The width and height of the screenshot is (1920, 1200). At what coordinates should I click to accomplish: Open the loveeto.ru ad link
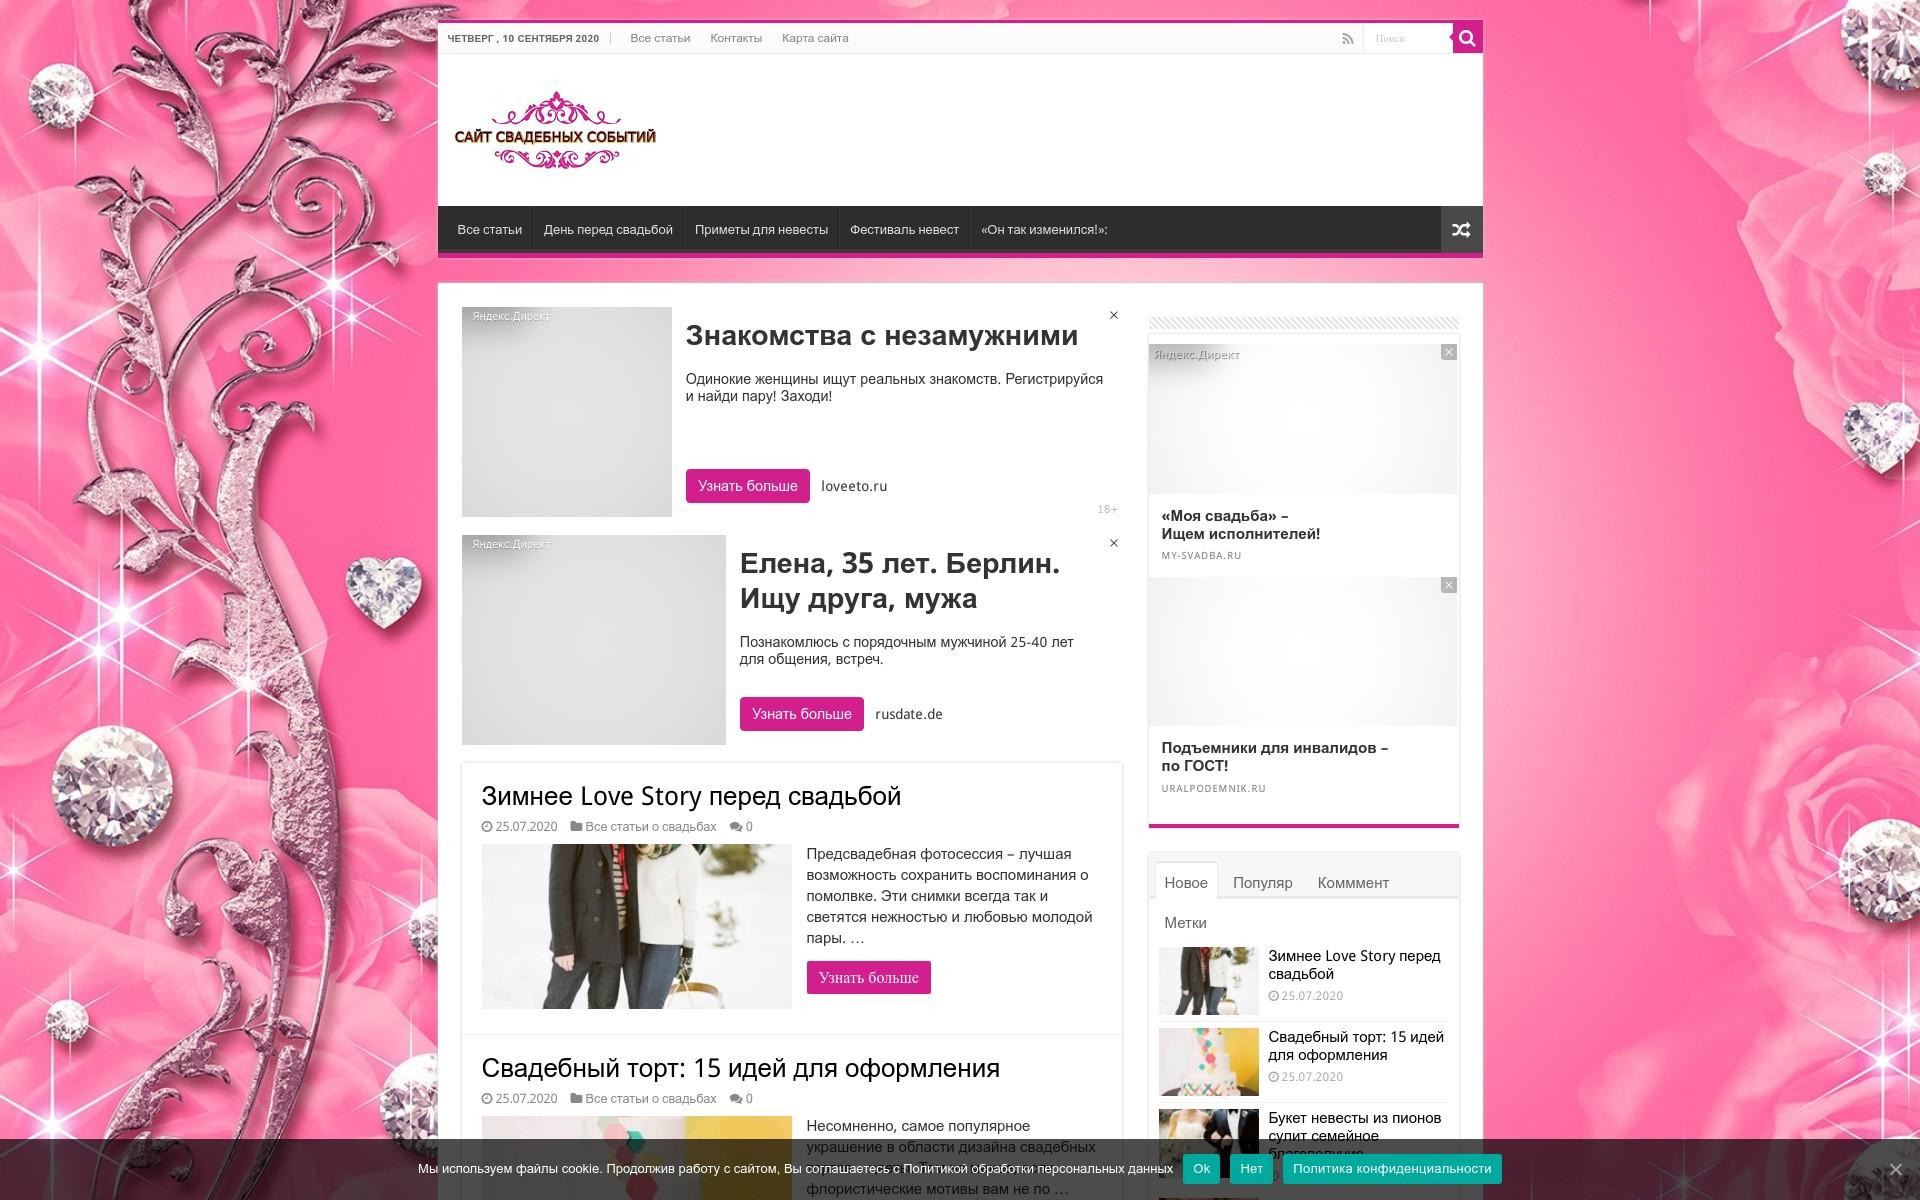tap(854, 486)
